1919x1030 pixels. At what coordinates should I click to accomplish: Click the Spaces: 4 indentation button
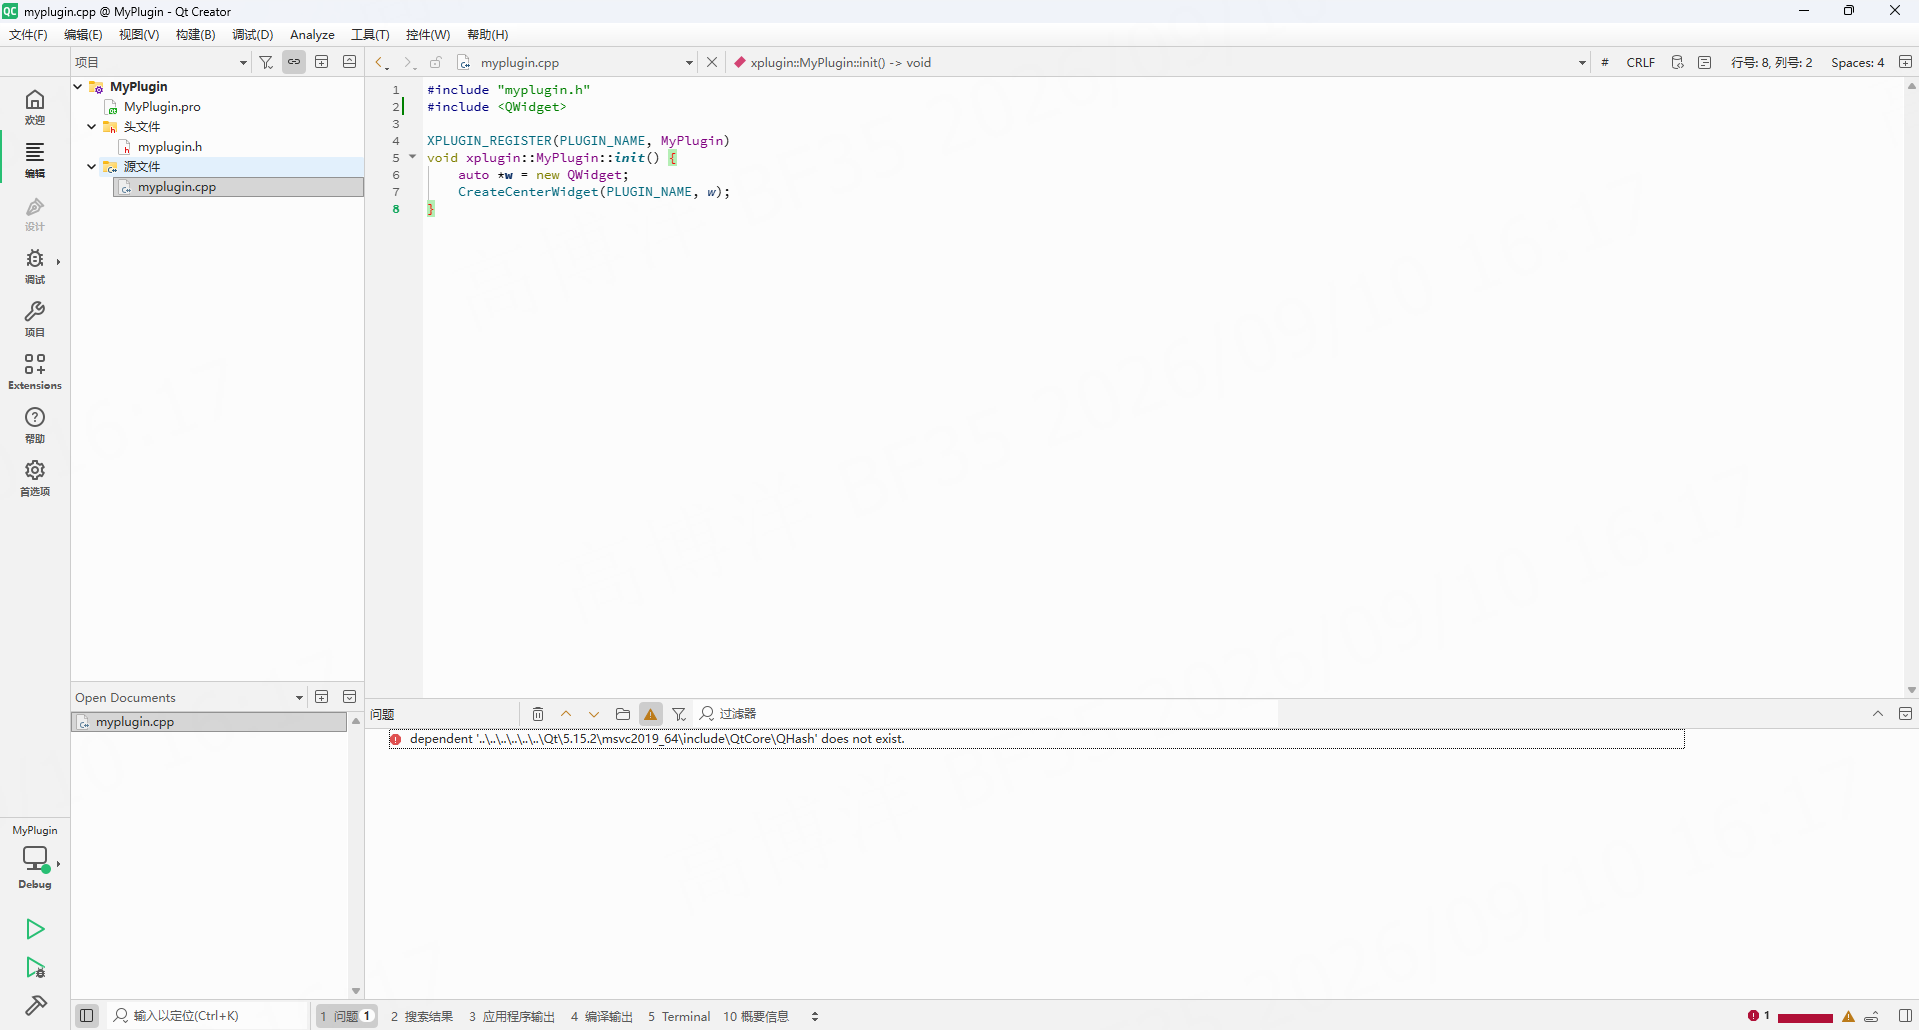[x=1858, y=62]
